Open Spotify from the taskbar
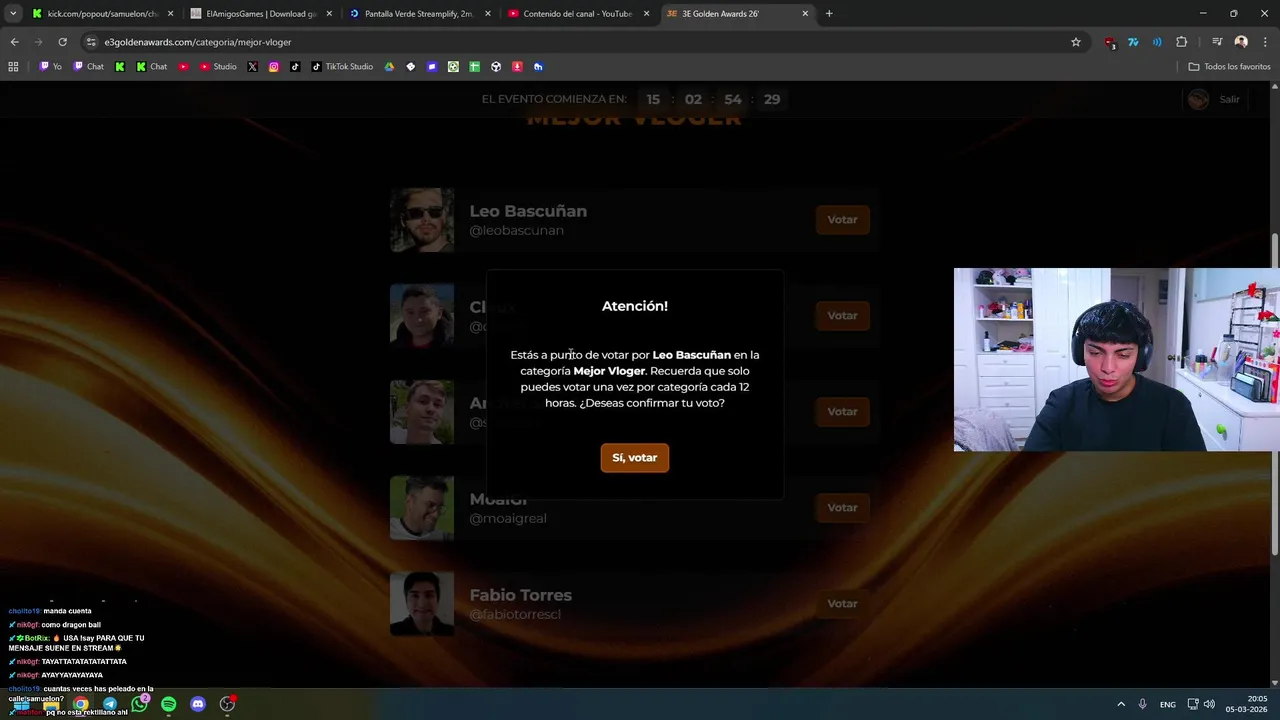 coord(169,704)
